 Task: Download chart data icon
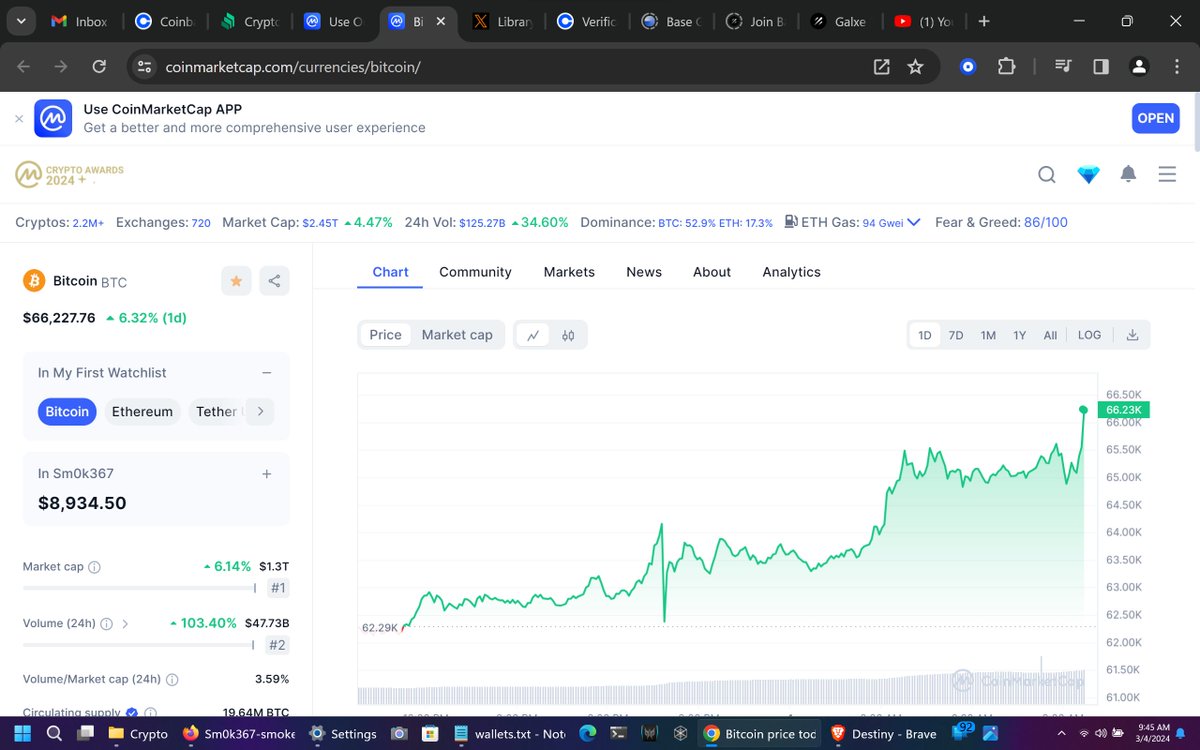(1133, 335)
